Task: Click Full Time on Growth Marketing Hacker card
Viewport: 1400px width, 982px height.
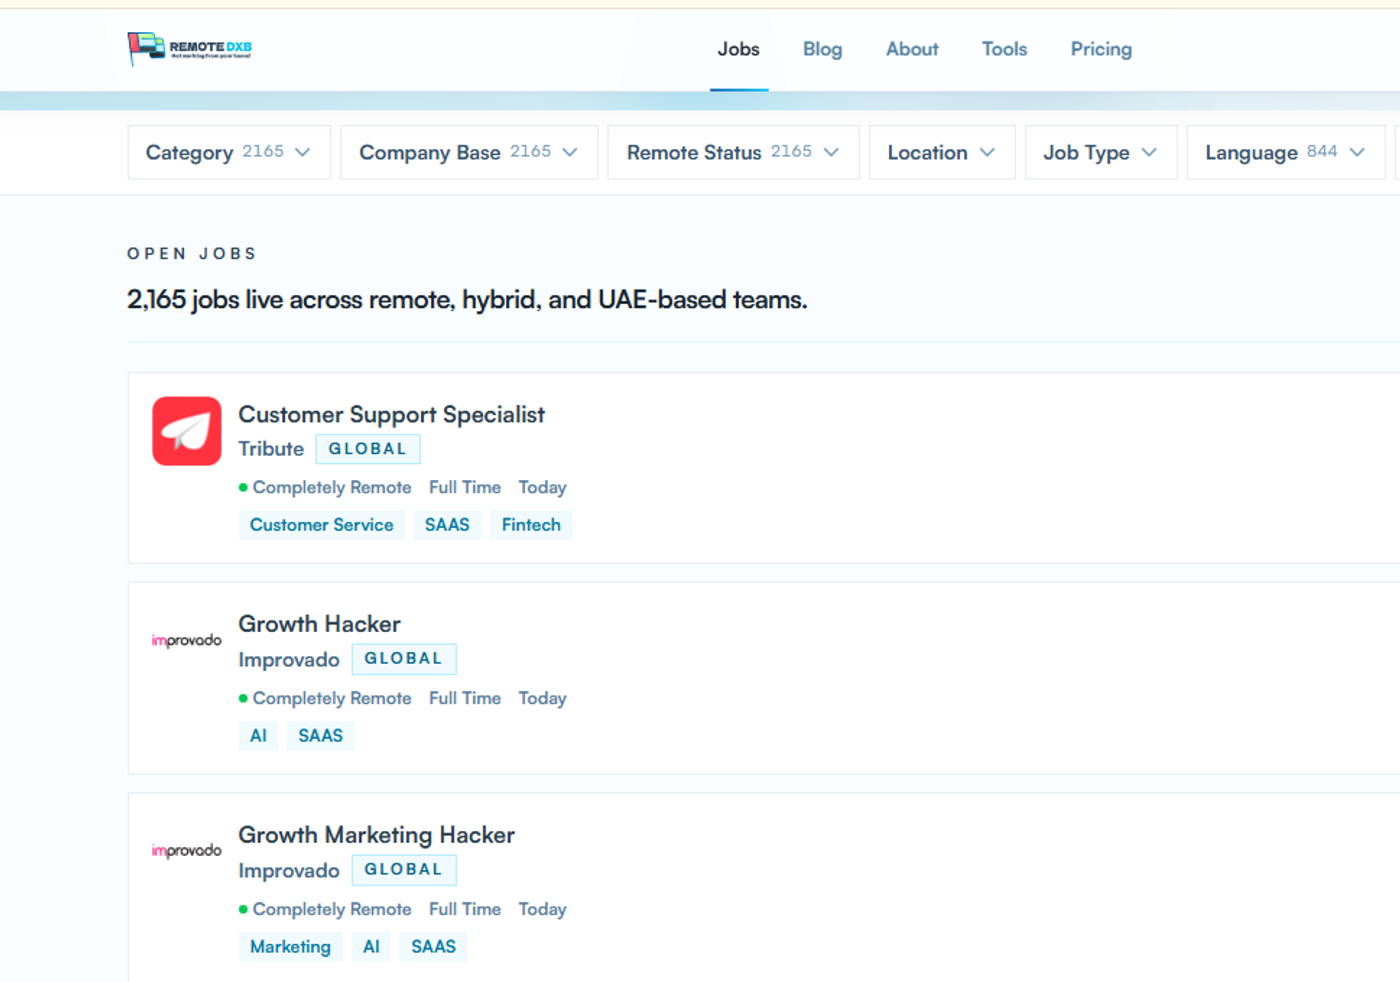Action: pyautogui.click(x=465, y=909)
